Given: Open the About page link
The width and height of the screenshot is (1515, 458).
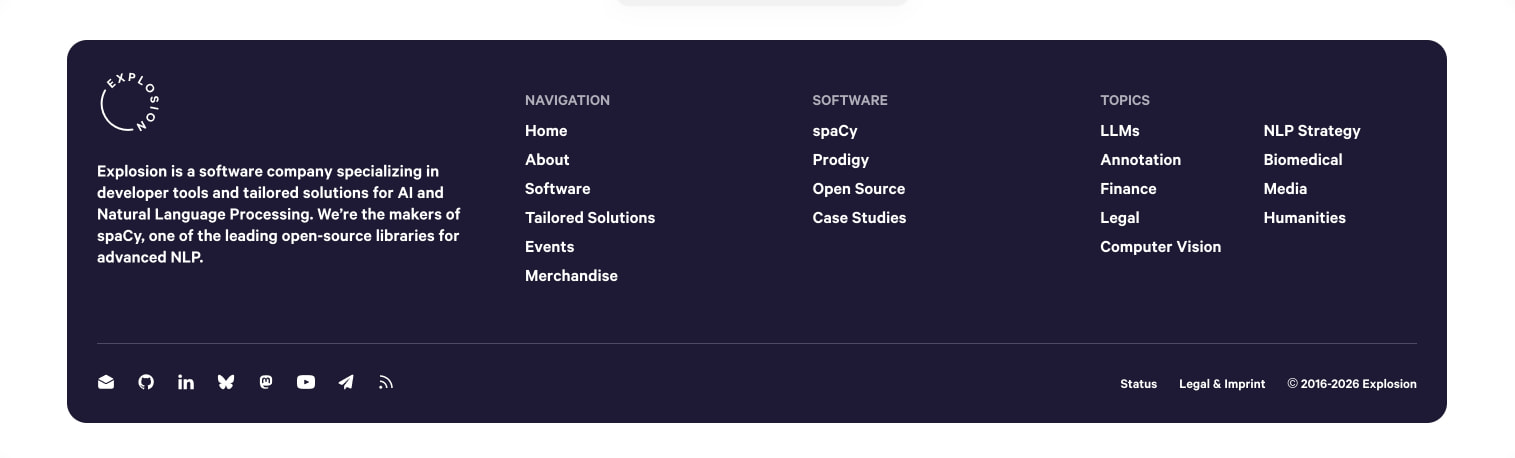Looking at the screenshot, I should pyautogui.click(x=547, y=160).
